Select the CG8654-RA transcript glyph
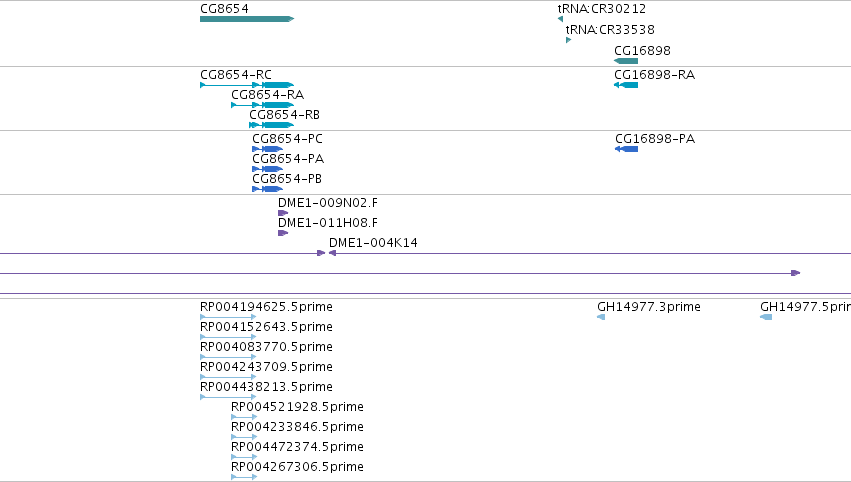The width and height of the screenshot is (851, 482). tap(263, 105)
